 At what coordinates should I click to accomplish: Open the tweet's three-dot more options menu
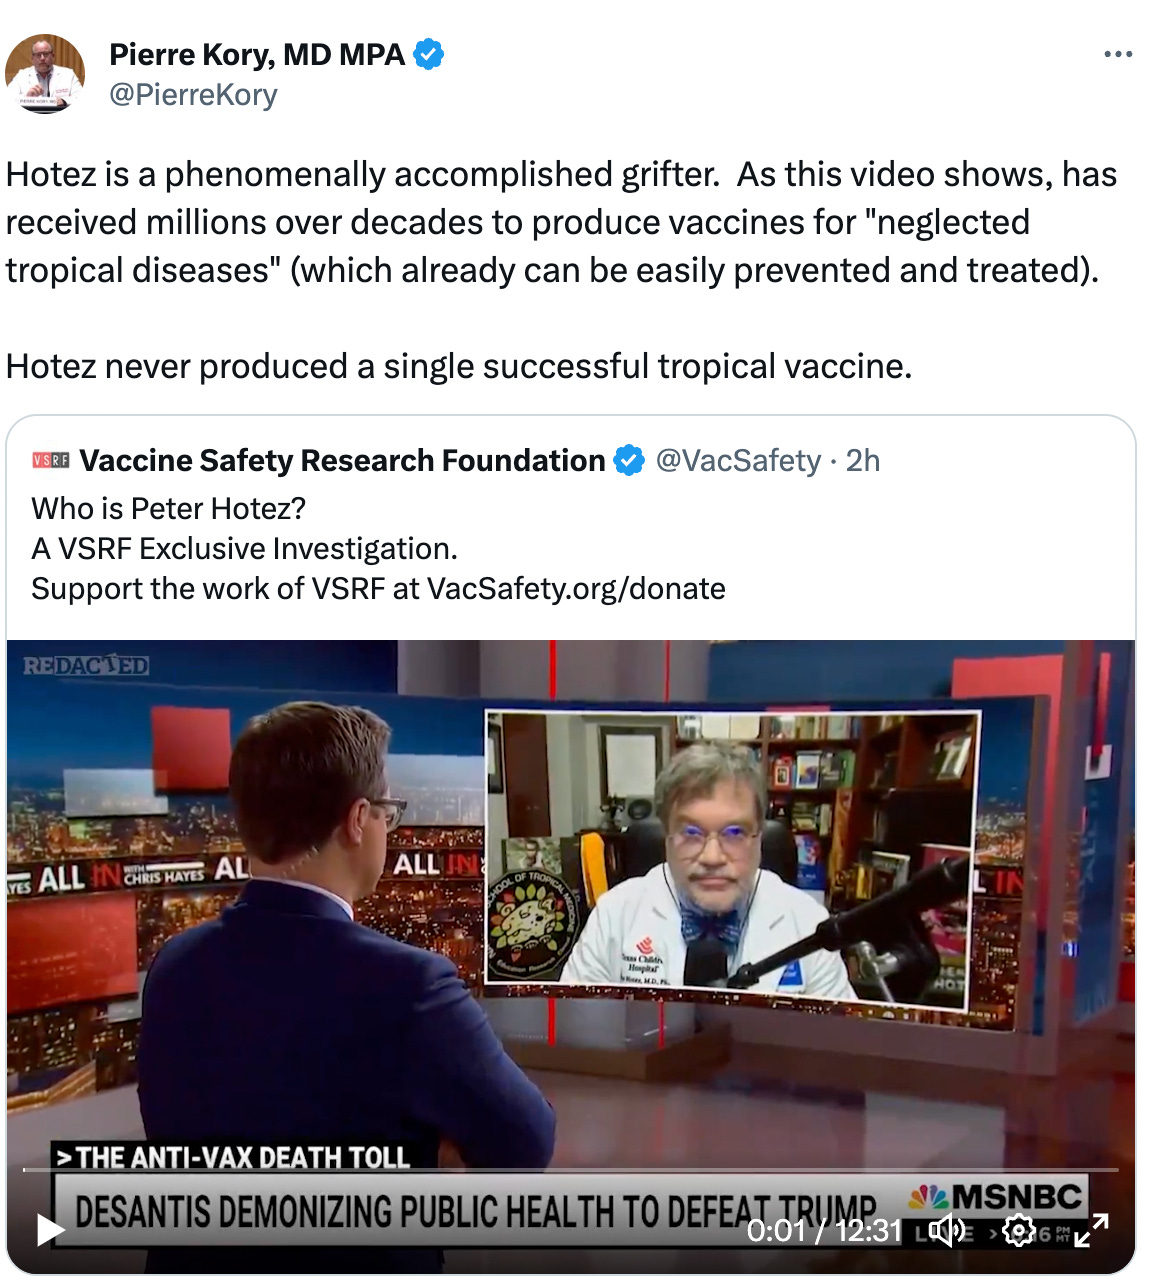pos(1118,54)
